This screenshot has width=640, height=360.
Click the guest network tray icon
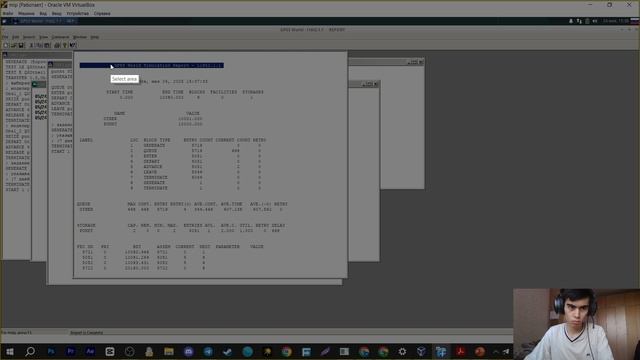(579, 21)
